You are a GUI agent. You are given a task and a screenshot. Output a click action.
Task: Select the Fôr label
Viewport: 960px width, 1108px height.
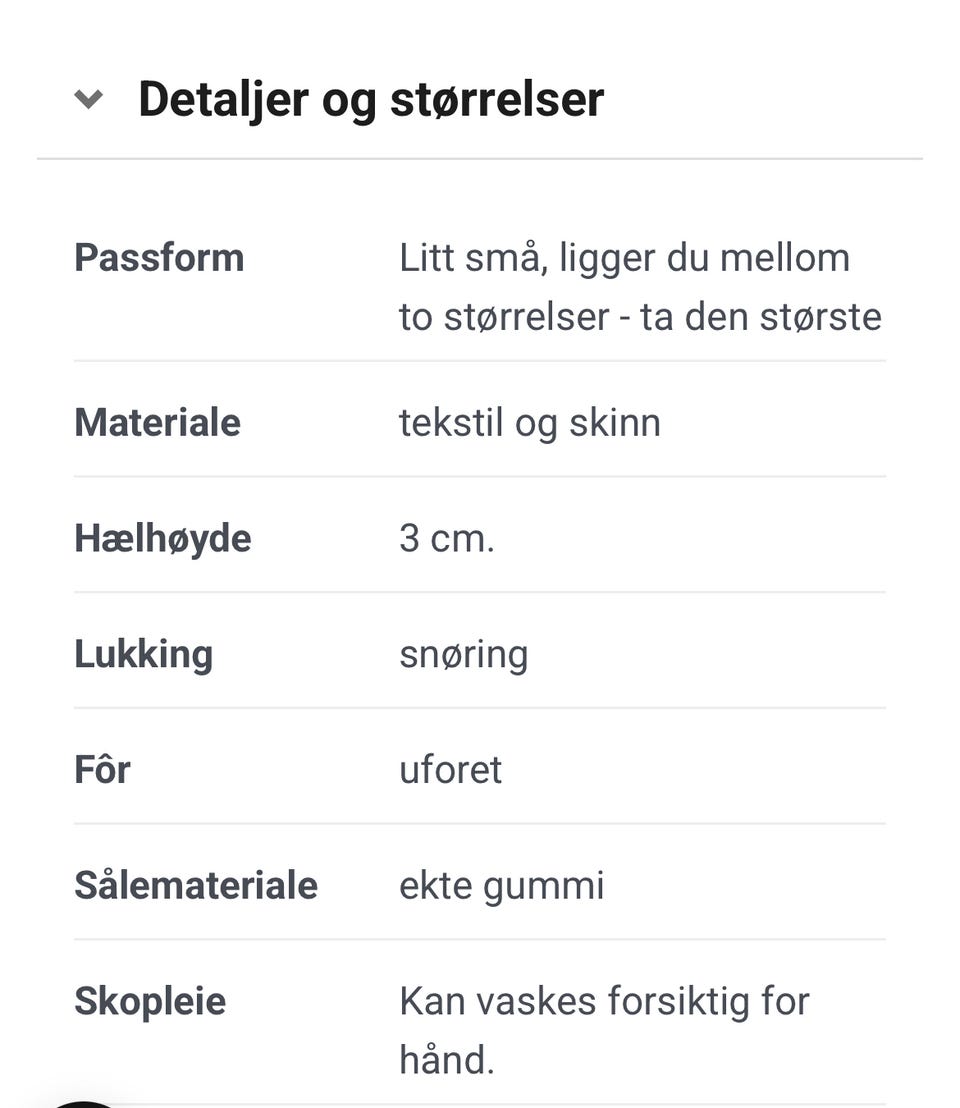coord(102,770)
